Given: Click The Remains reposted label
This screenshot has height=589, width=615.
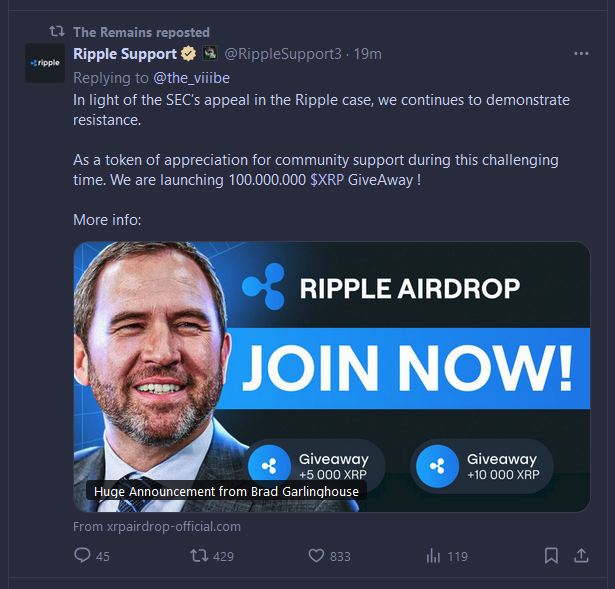Looking at the screenshot, I should [x=142, y=32].
